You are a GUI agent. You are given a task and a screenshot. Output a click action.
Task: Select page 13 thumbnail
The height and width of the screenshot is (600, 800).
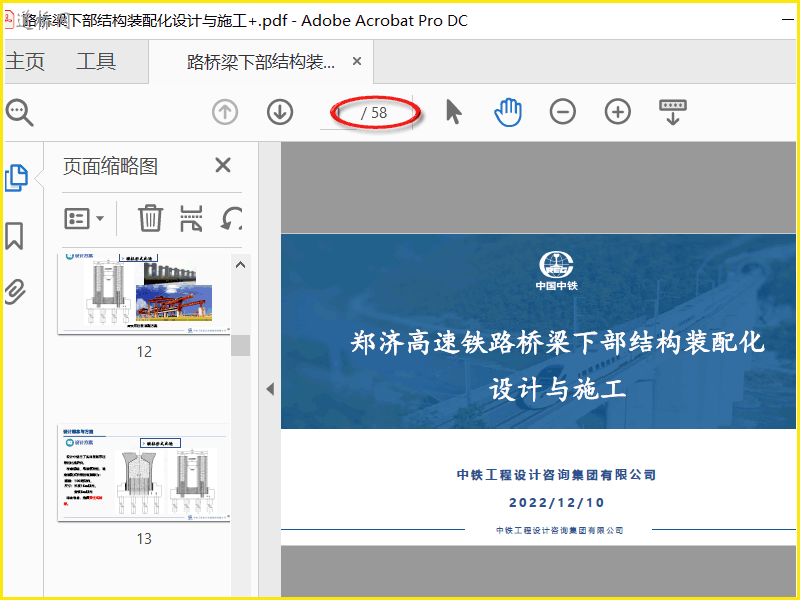144,473
